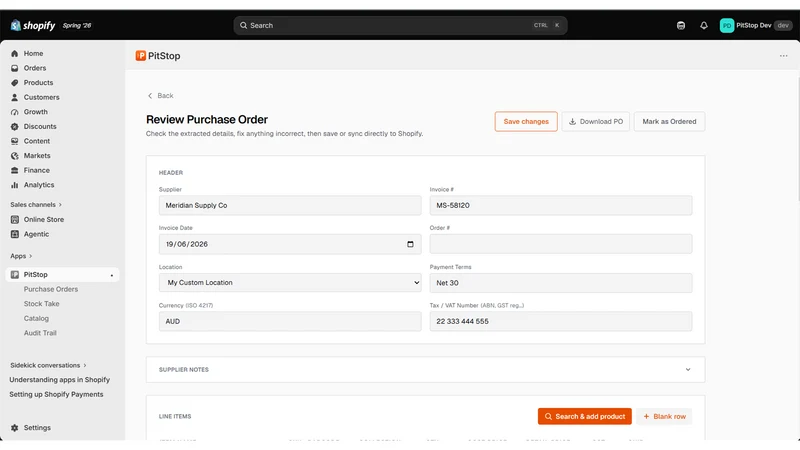Expand the Supplier Notes section

(x=426, y=369)
